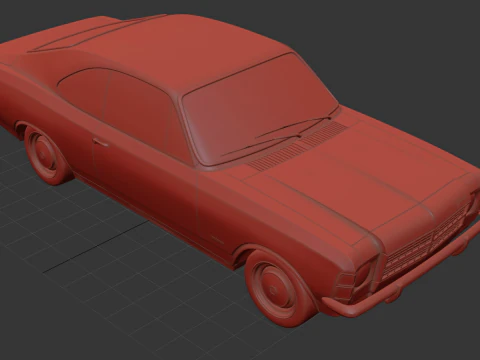Select the car model's front wheel
The height and width of the screenshot is (360, 480).
coord(281,288)
